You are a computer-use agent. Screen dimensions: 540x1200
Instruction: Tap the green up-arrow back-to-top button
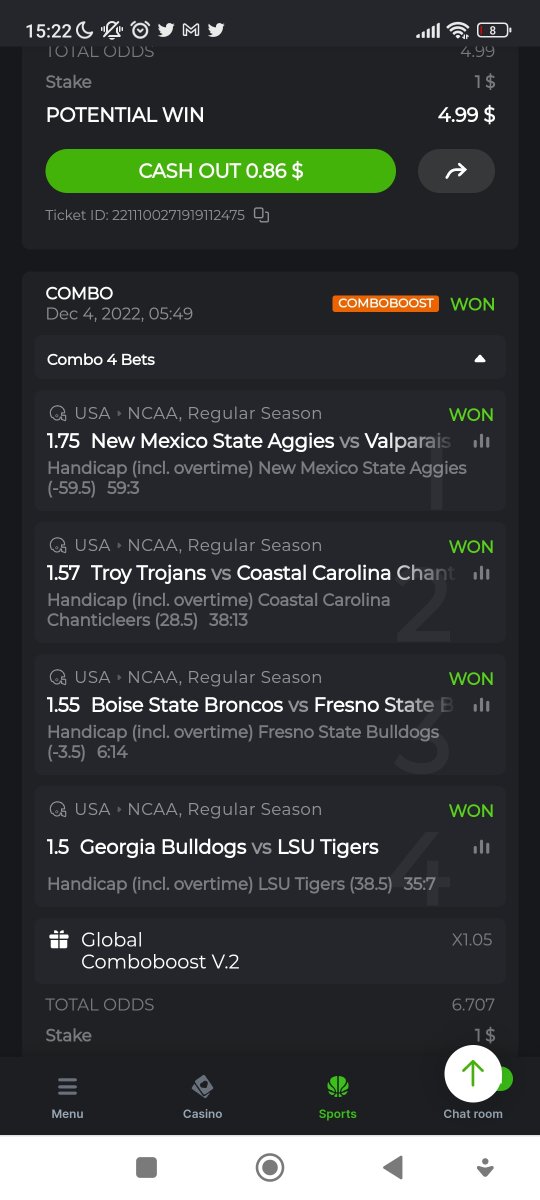tap(473, 1073)
